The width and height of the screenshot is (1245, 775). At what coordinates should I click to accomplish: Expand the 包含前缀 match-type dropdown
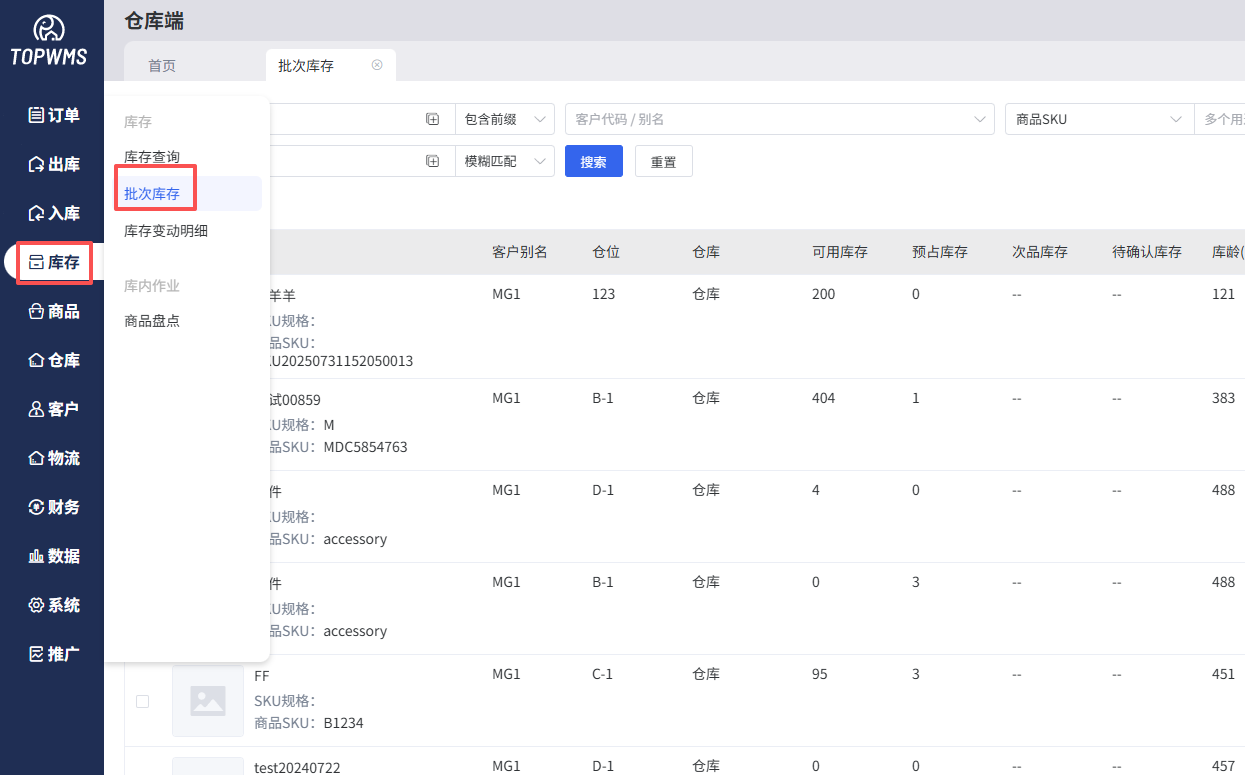click(x=505, y=119)
